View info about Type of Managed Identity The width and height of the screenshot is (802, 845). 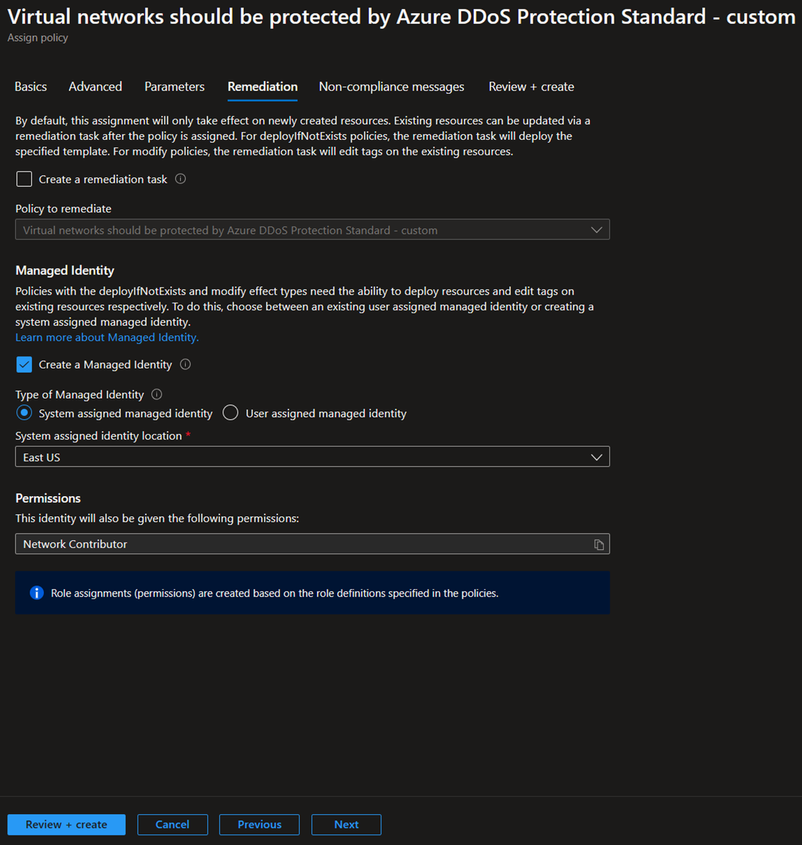pos(157,394)
